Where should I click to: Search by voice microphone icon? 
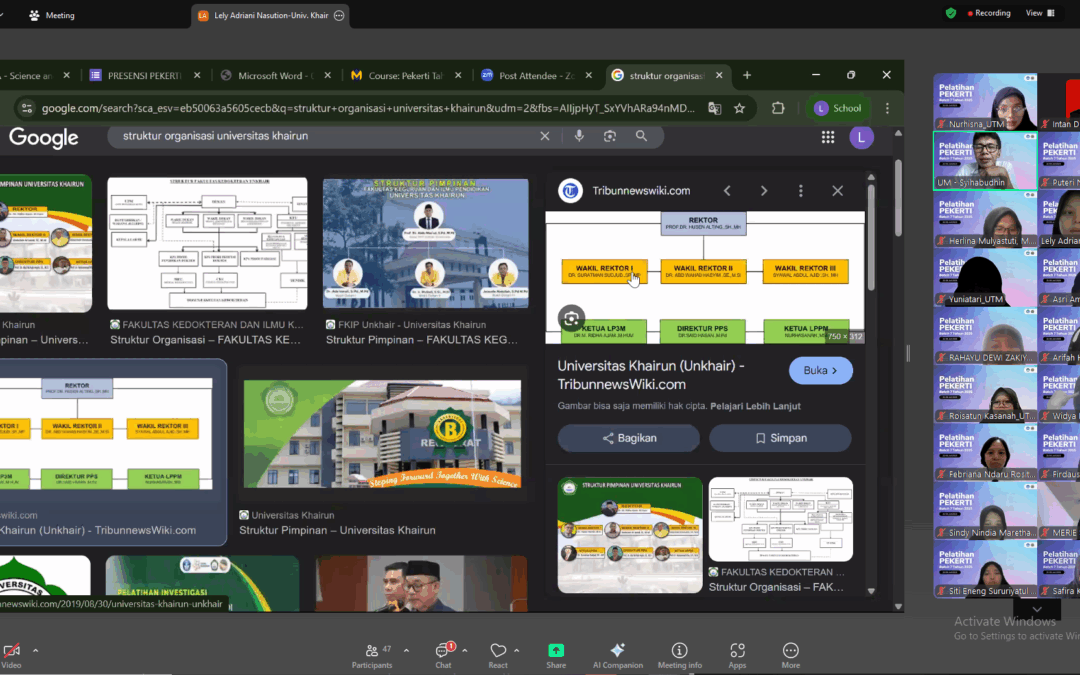tap(579, 136)
